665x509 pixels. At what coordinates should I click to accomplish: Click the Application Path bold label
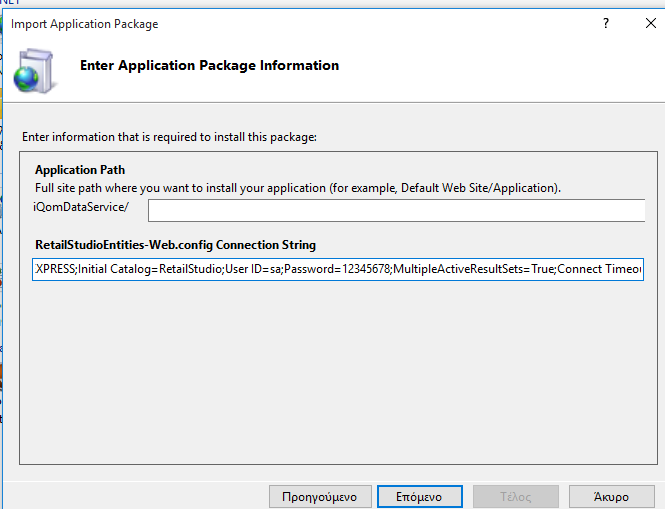tap(80, 170)
